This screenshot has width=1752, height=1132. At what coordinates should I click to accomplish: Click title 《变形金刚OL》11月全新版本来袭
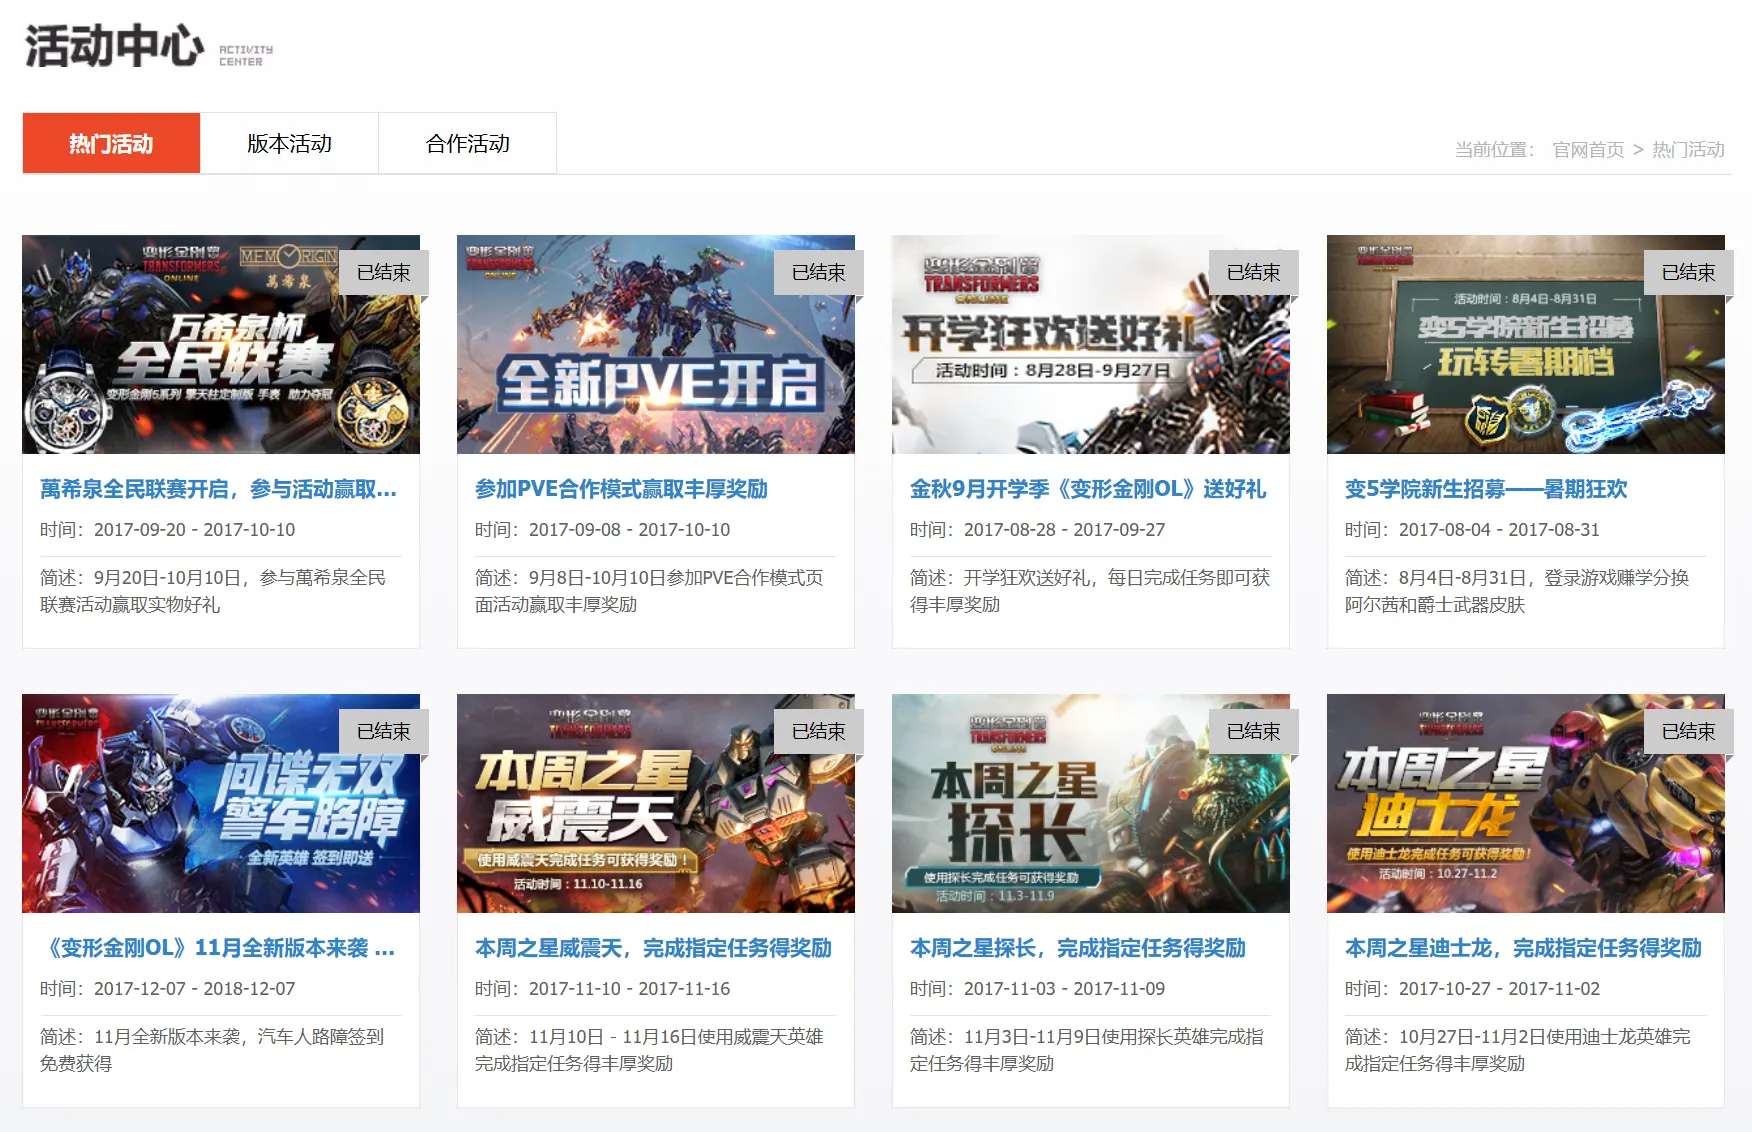218,948
